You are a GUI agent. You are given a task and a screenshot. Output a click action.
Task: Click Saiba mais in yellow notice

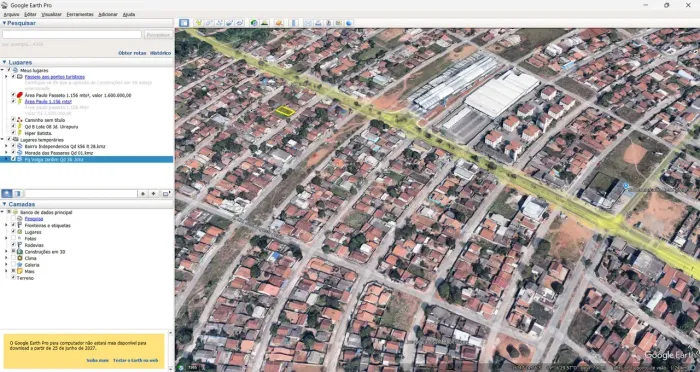pyautogui.click(x=97, y=360)
